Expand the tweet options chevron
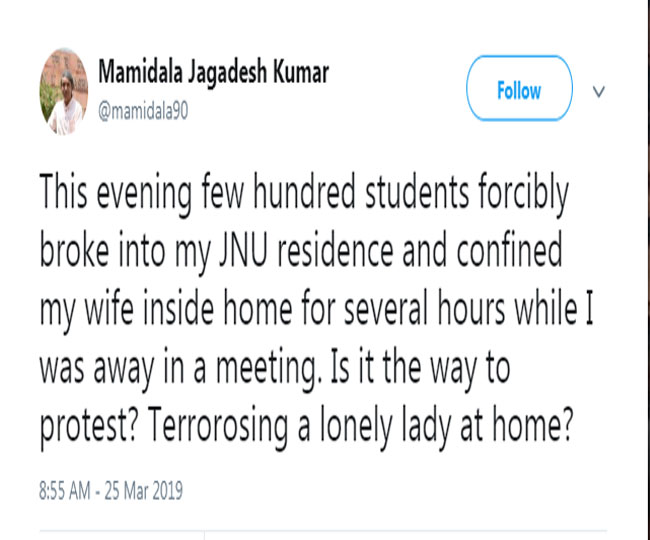The width and height of the screenshot is (650, 540). 599,91
